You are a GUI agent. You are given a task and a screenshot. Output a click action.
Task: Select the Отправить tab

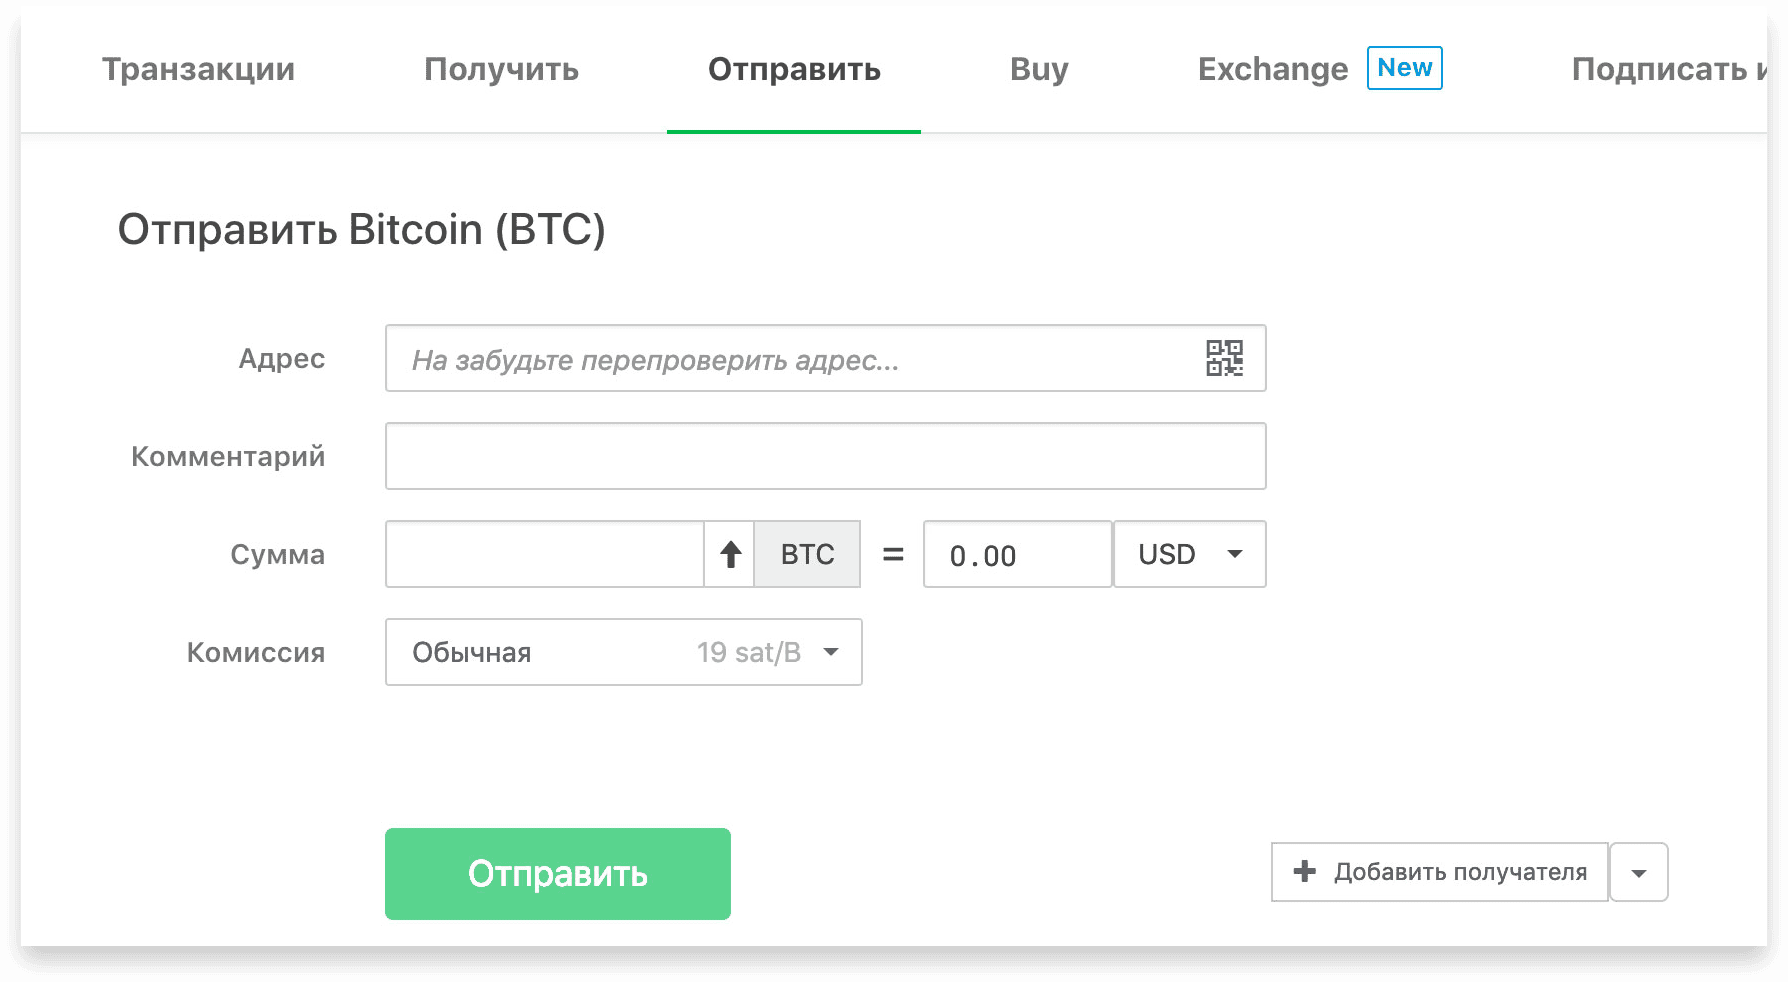794,69
